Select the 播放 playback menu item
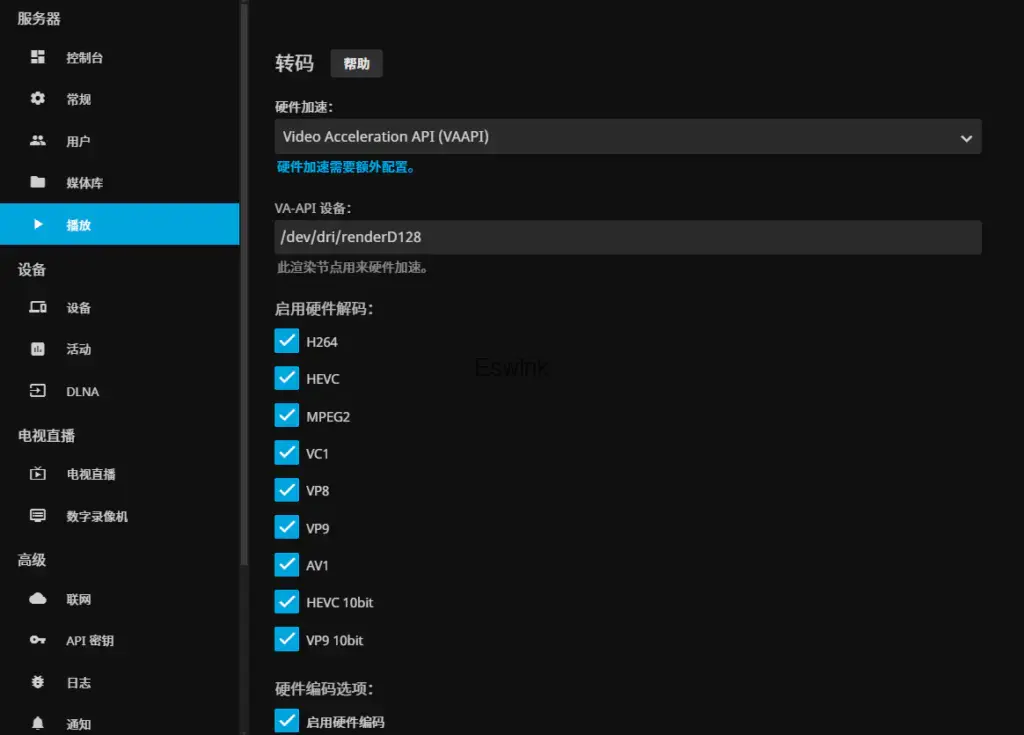This screenshot has height=735, width=1024. (119, 225)
